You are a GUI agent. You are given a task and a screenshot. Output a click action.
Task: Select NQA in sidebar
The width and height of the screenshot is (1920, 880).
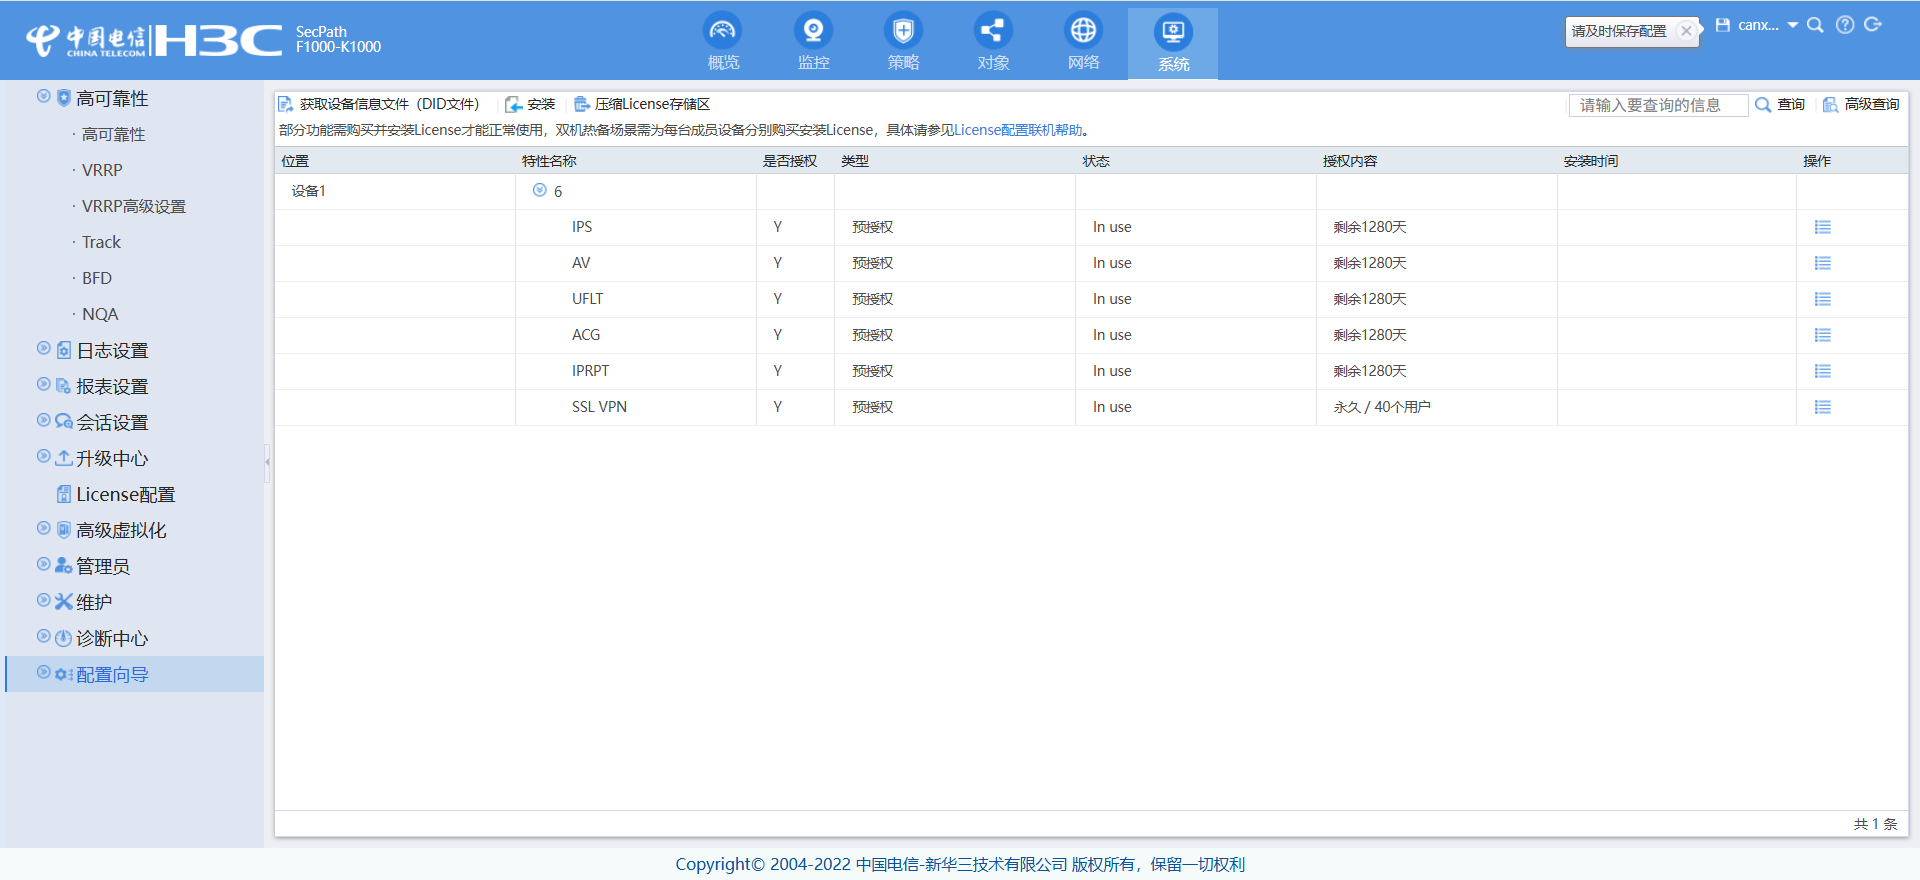[100, 314]
